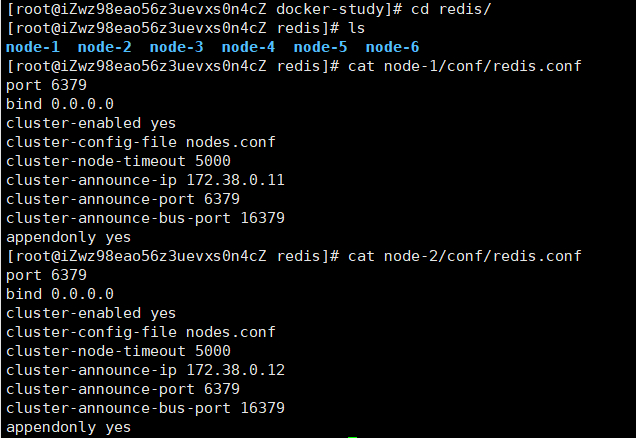Click the terminal cursor at the bottom

(351, 436)
